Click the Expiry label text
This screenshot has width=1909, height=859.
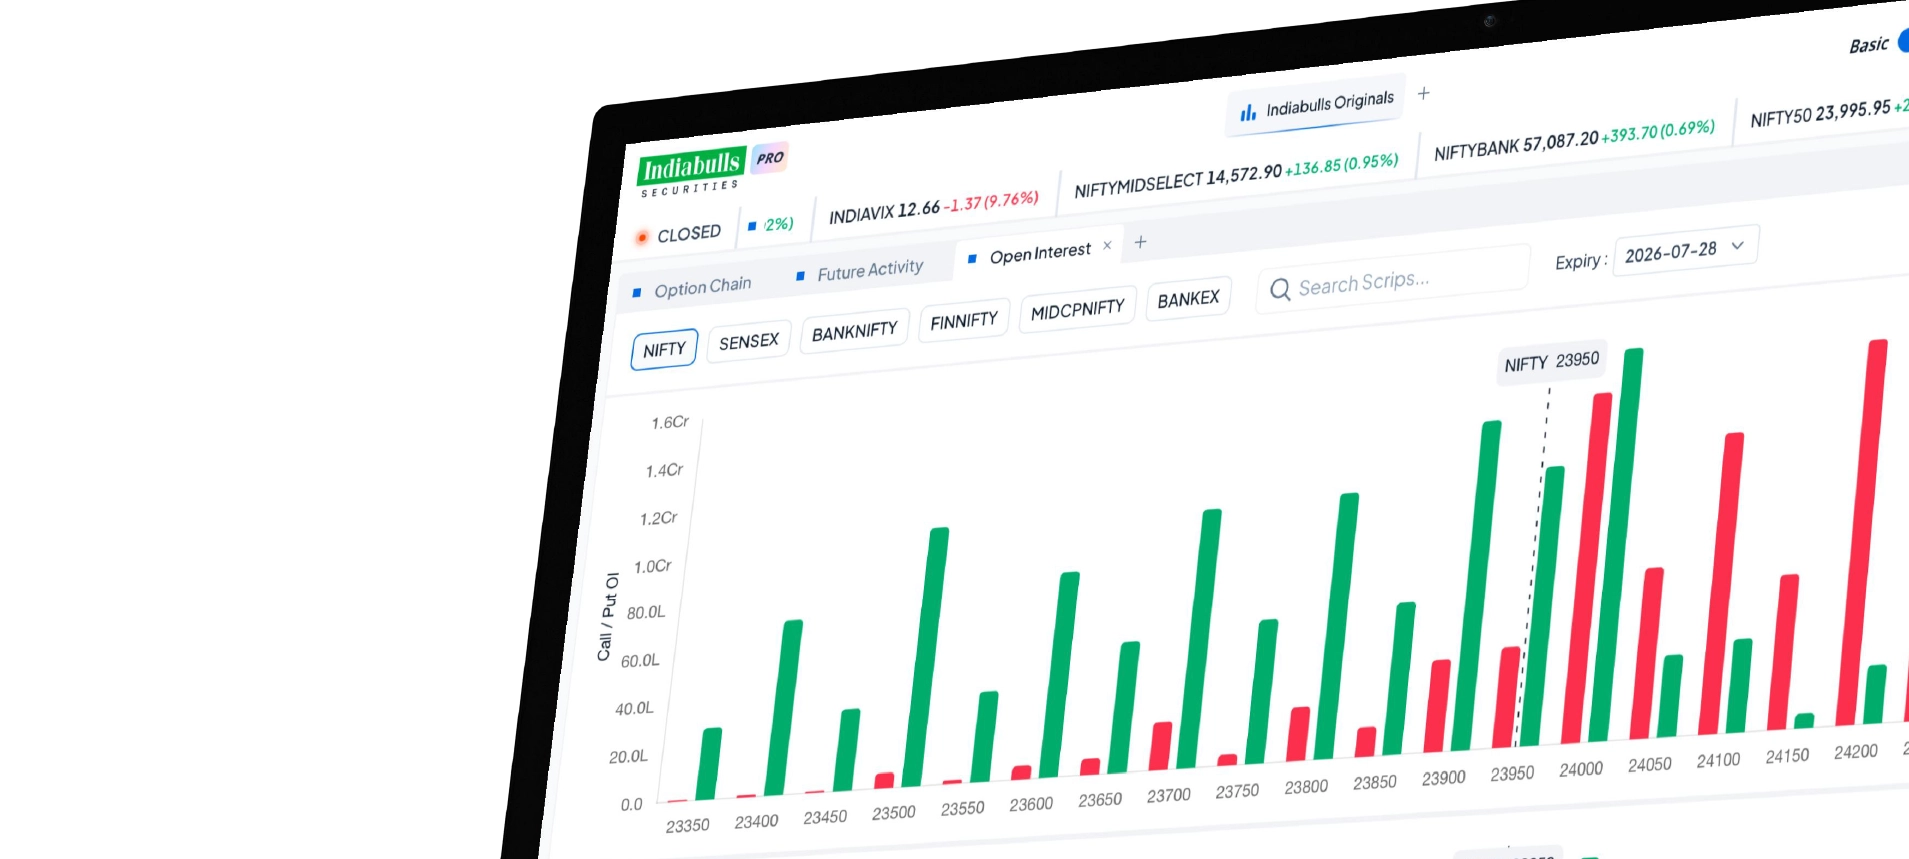tap(1581, 262)
